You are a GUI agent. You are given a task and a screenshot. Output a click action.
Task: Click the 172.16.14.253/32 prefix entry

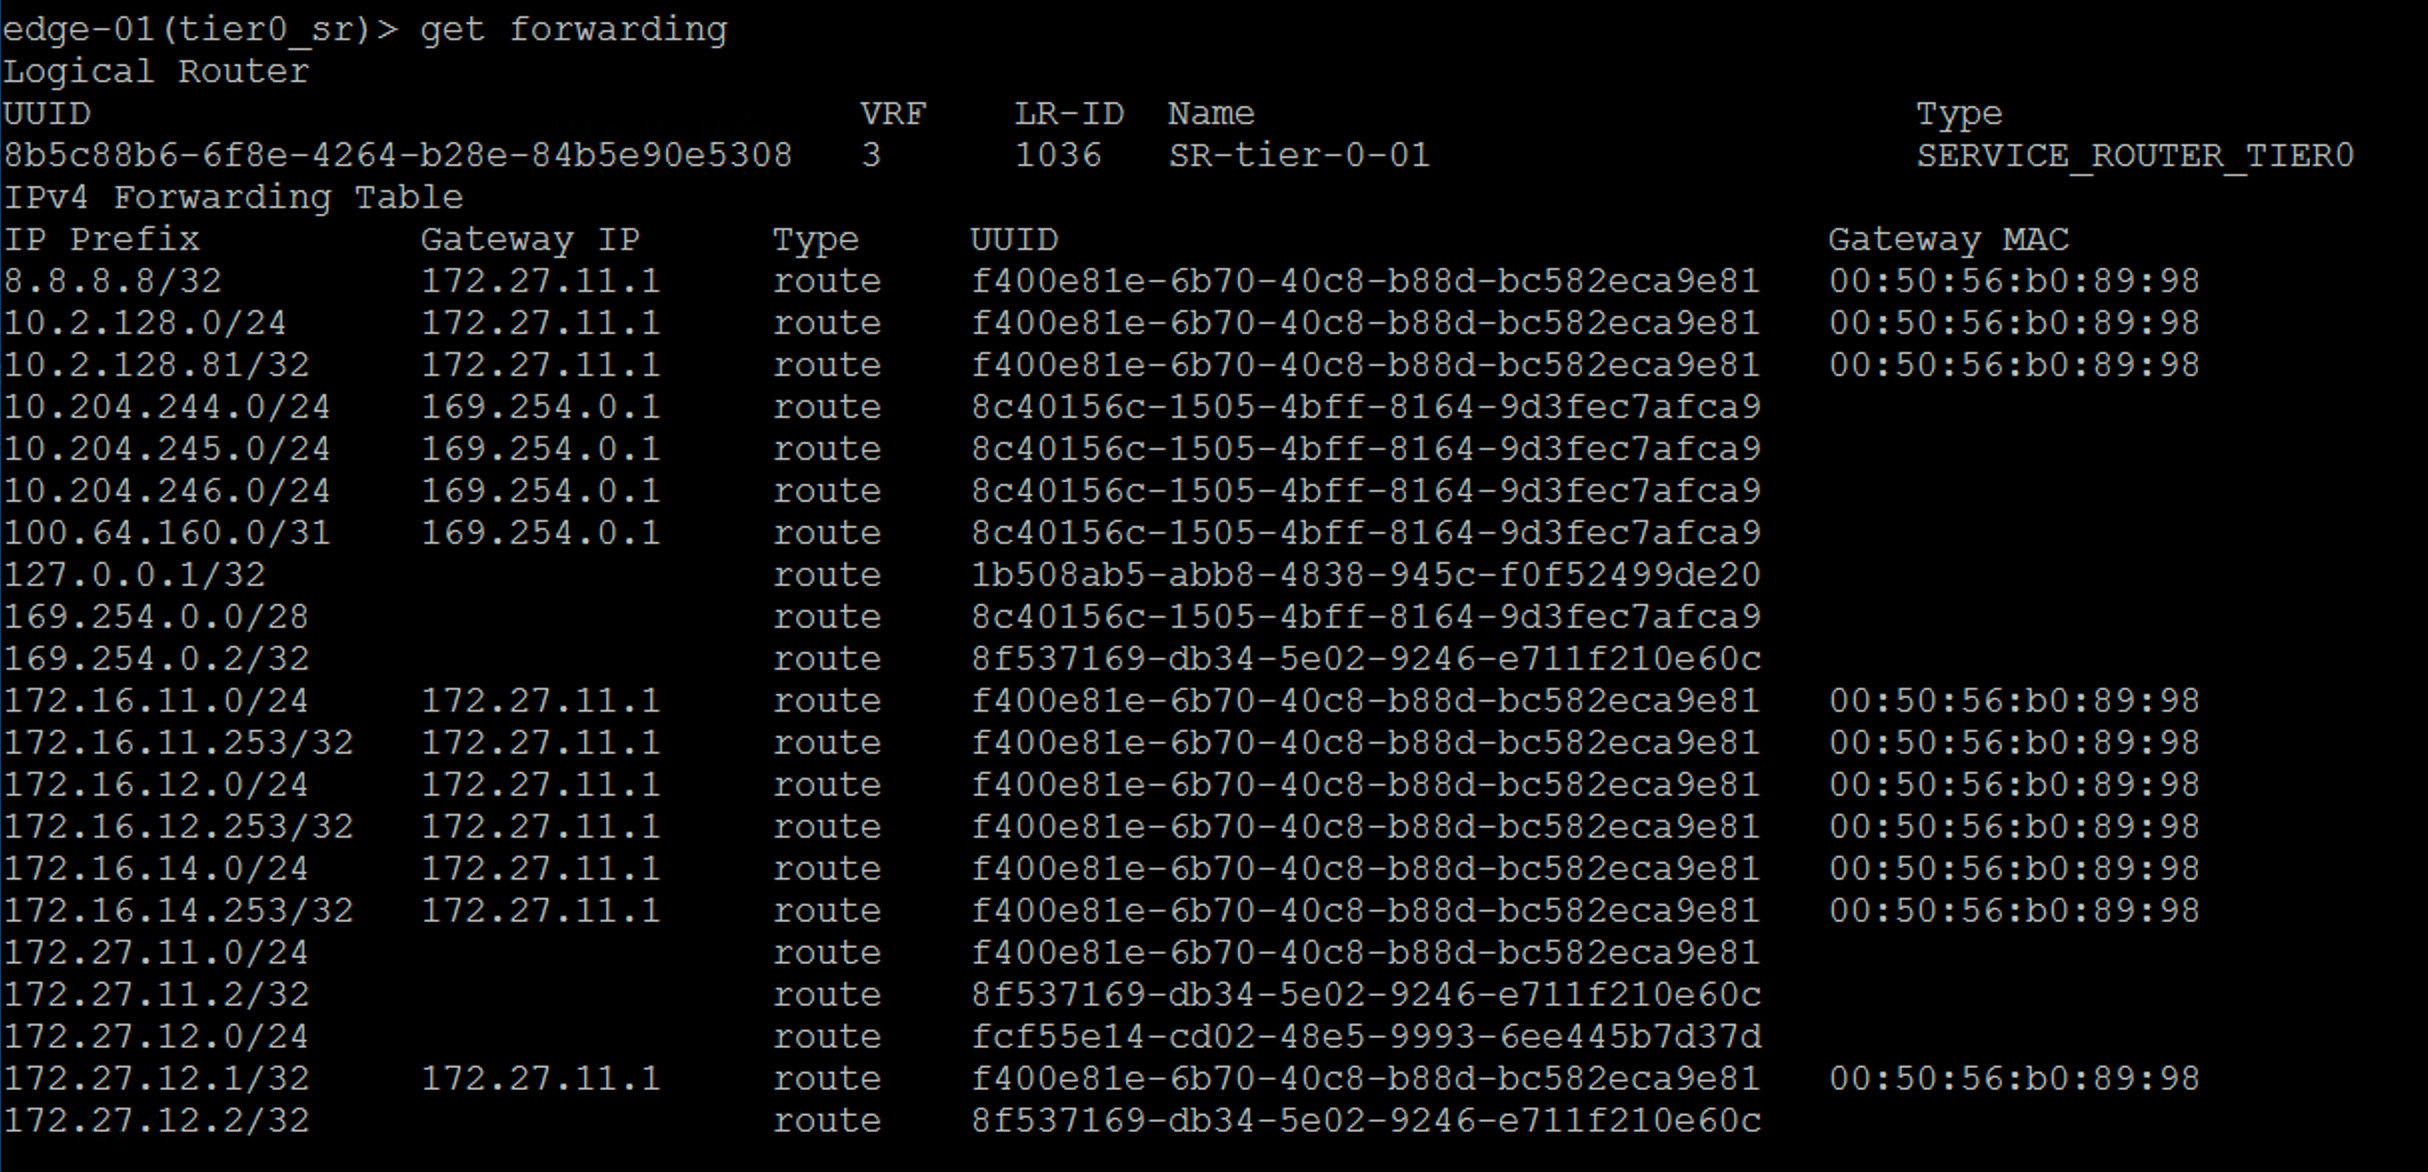click(178, 912)
